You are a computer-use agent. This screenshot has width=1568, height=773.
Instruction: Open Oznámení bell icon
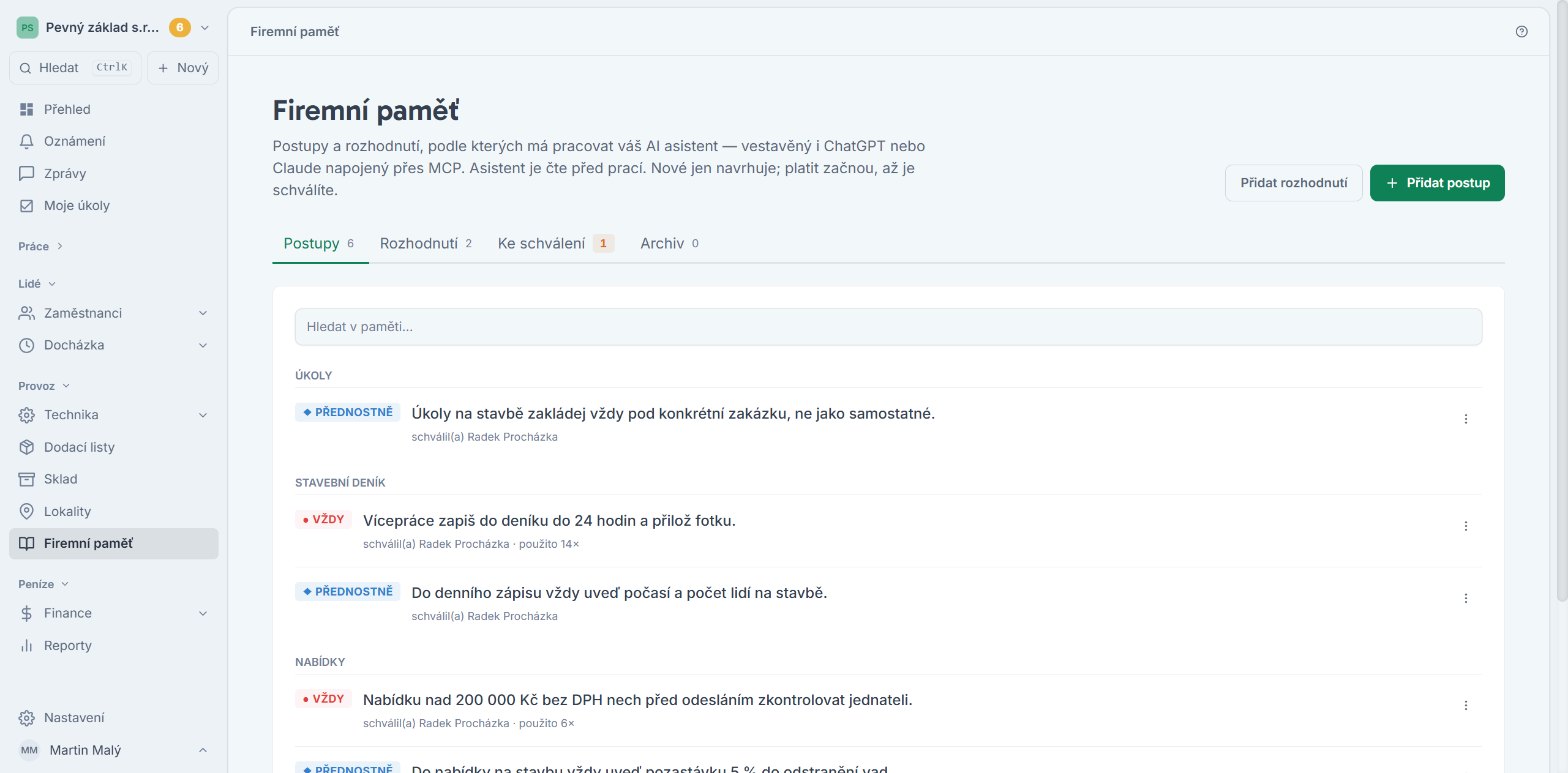27,141
